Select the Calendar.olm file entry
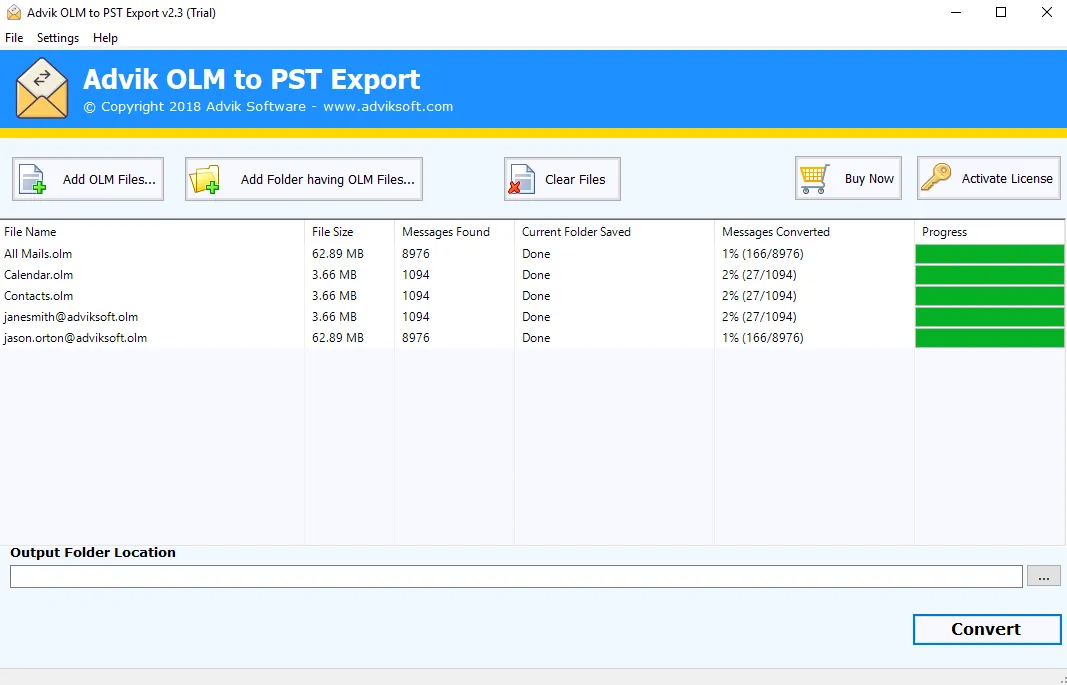 pos(38,275)
